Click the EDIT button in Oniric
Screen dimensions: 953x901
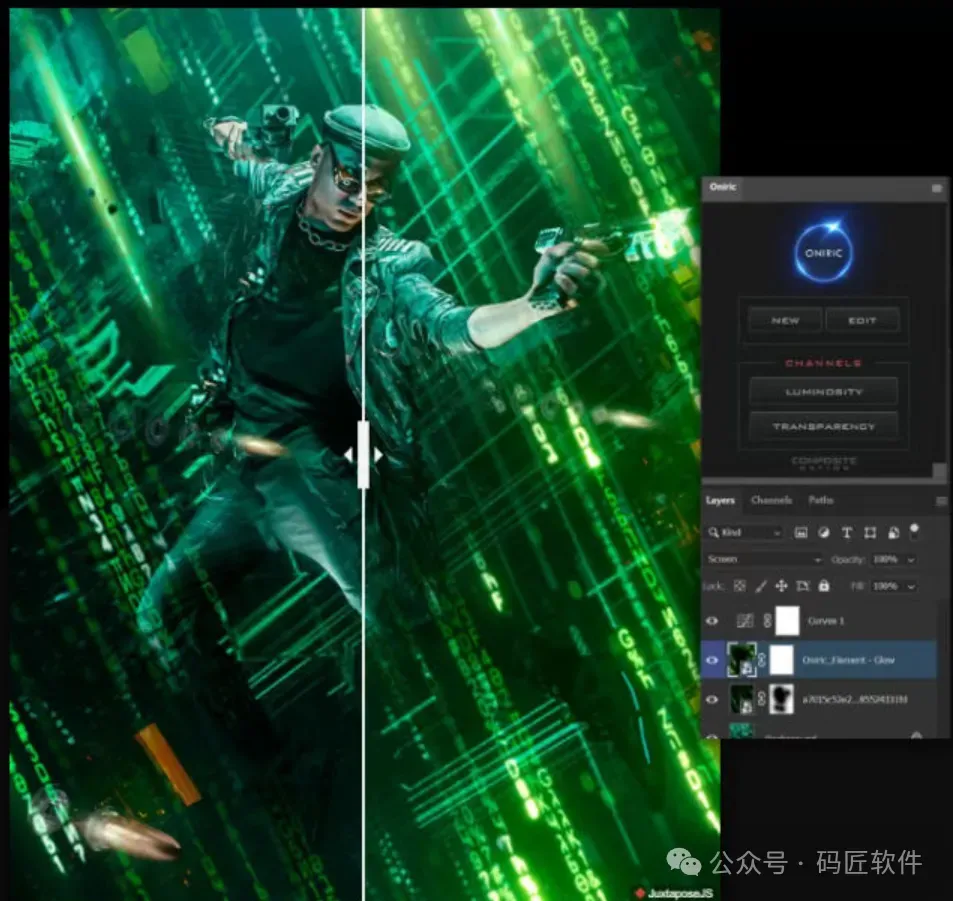[862, 320]
